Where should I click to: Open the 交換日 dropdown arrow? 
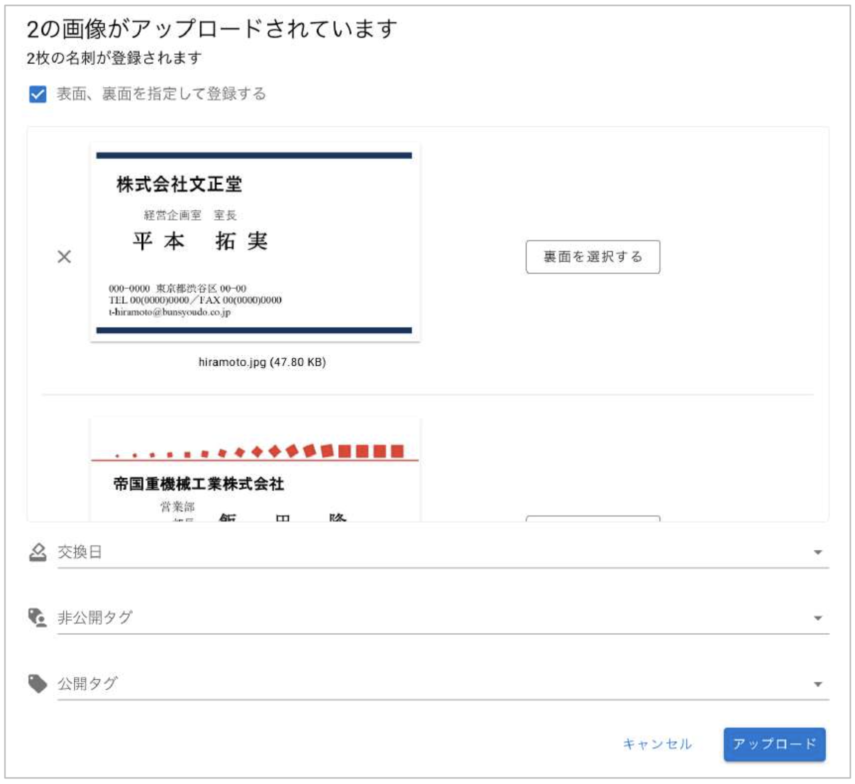[x=818, y=552]
